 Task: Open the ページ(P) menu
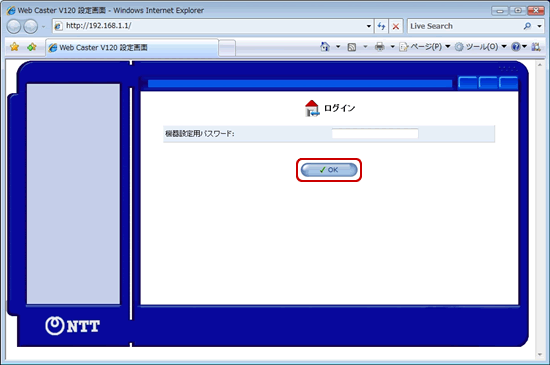(425, 47)
